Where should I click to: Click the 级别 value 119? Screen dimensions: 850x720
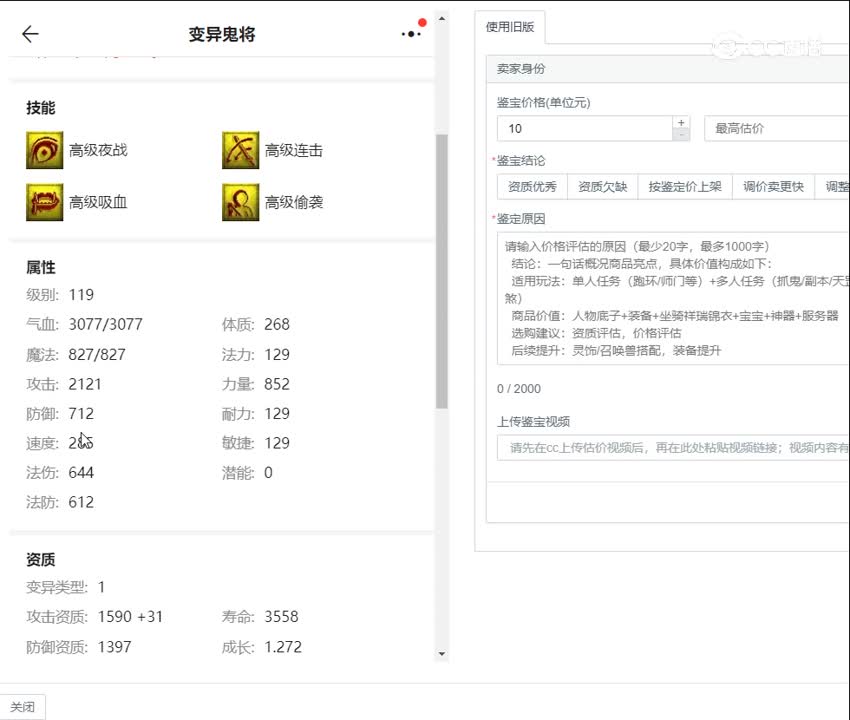81,295
